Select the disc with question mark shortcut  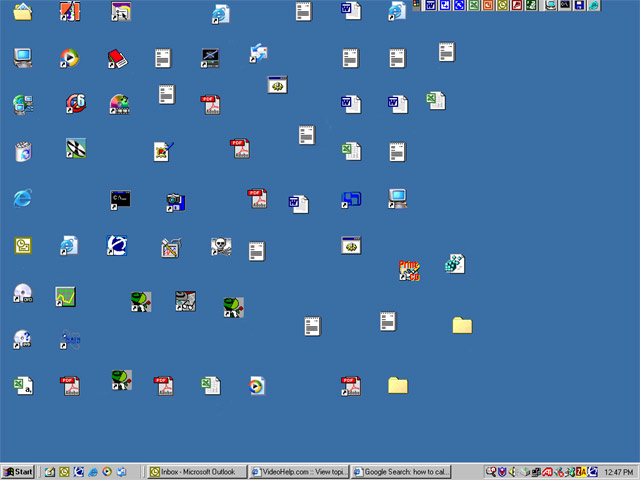coord(22,339)
